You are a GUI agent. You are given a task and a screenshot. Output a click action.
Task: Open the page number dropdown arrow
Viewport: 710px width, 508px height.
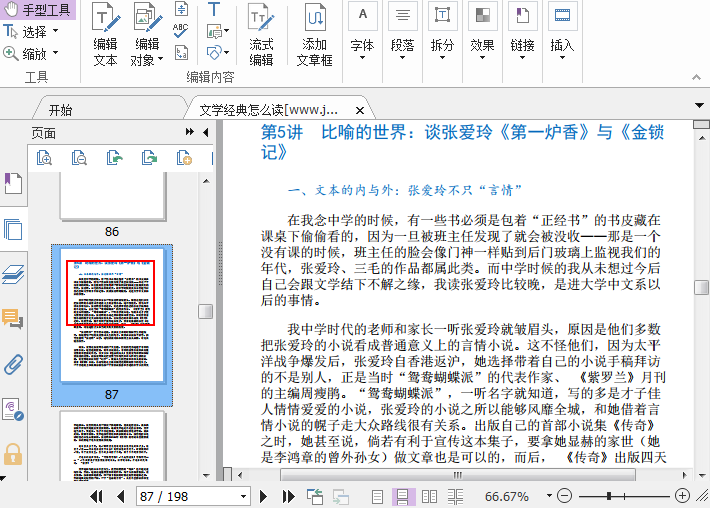(x=244, y=497)
